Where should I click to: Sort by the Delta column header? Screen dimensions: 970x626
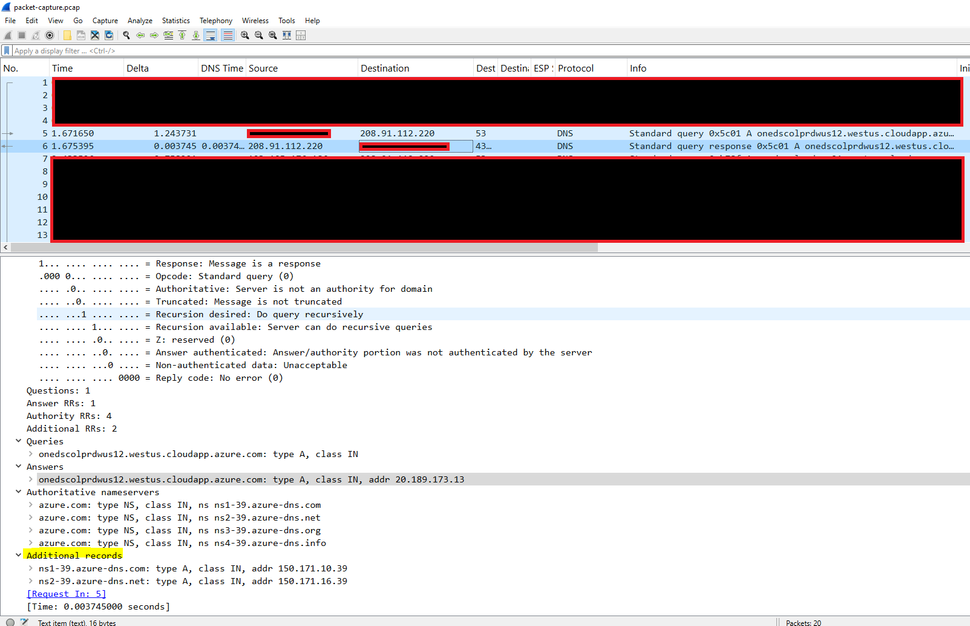[x=161, y=68]
